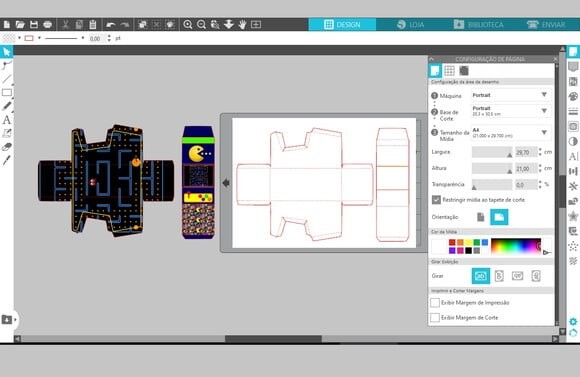Select the Eraser tool
The height and width of the screenshot is (377, 580).
(7, 147)
